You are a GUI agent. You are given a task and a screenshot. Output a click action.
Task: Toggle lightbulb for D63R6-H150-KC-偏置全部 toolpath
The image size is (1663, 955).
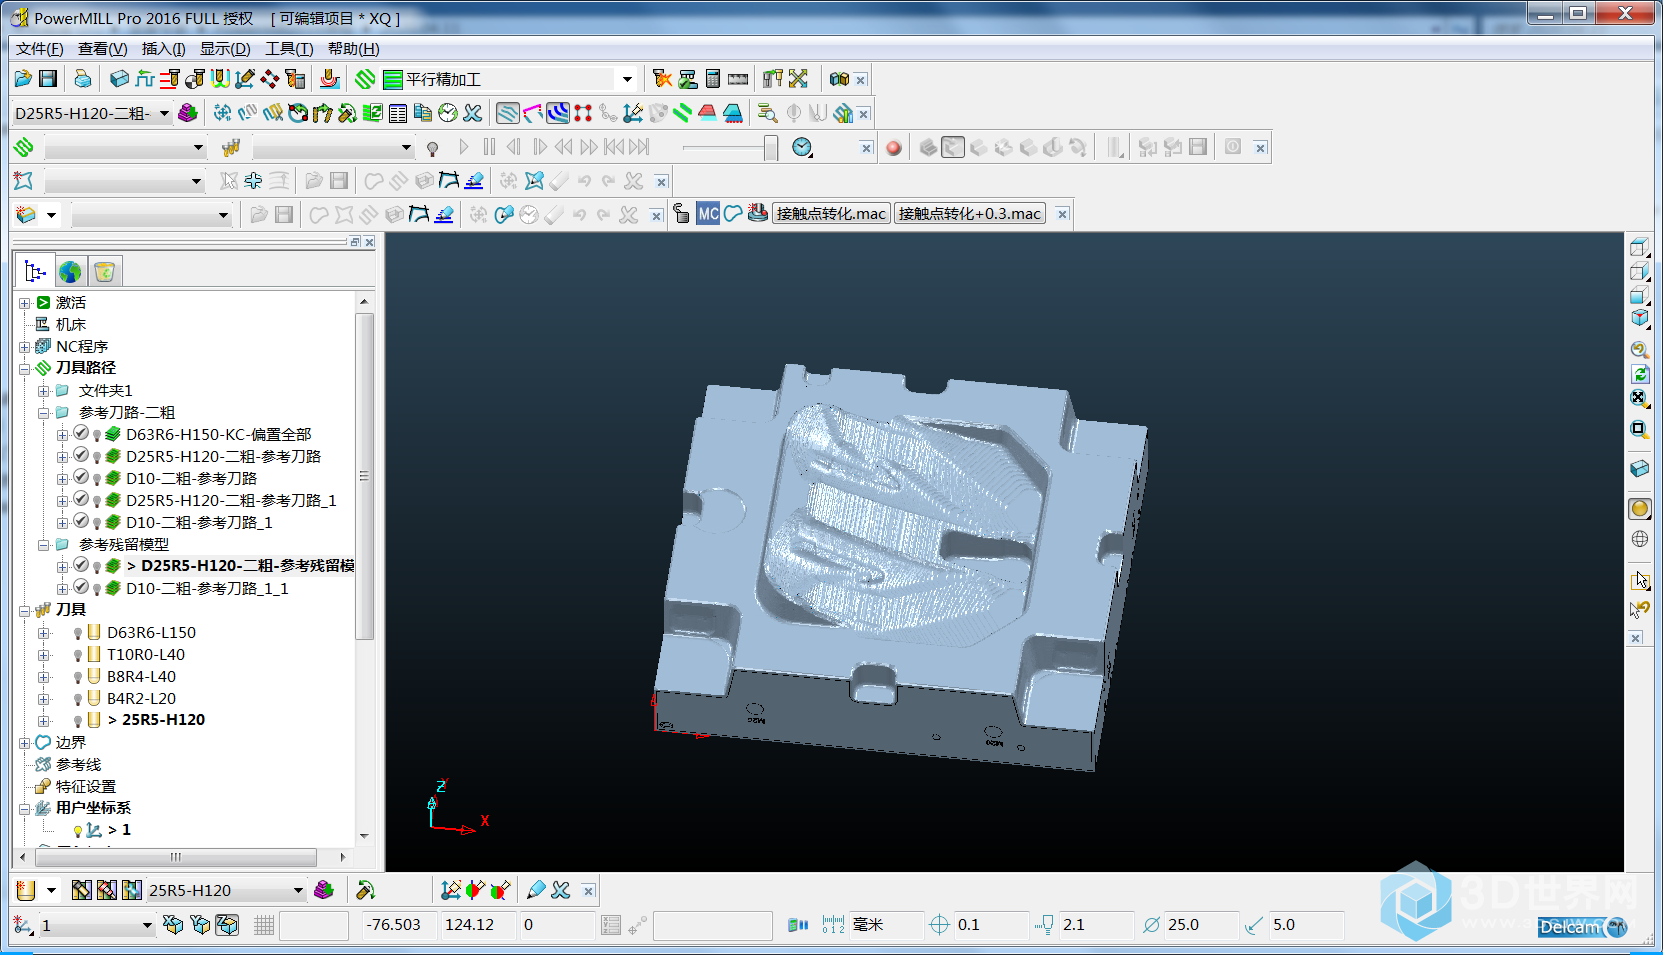[x=97, y=435]
